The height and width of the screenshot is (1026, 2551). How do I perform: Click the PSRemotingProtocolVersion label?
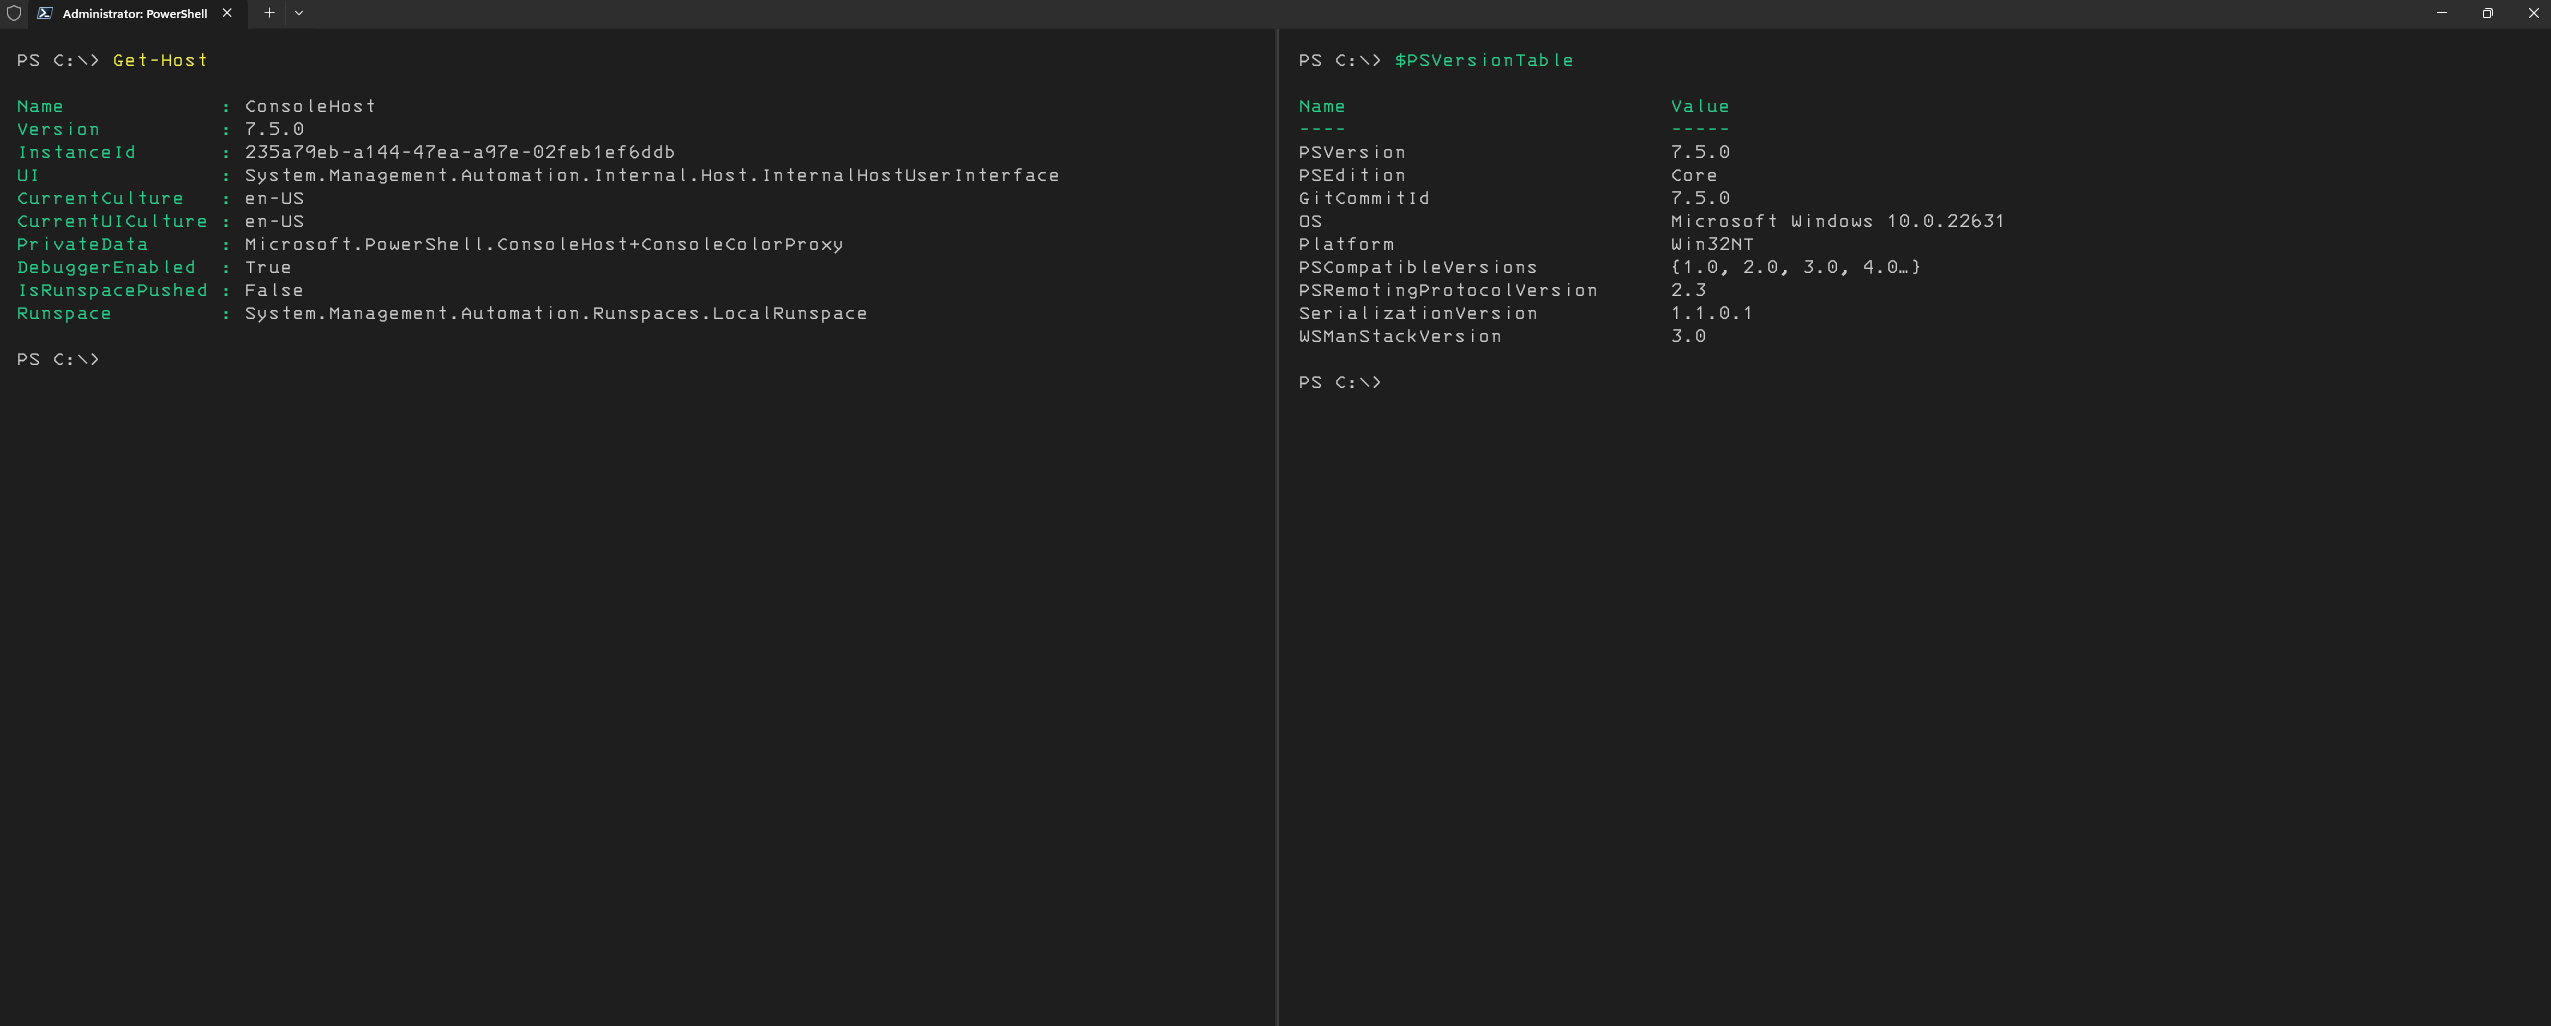[1448, 290]
